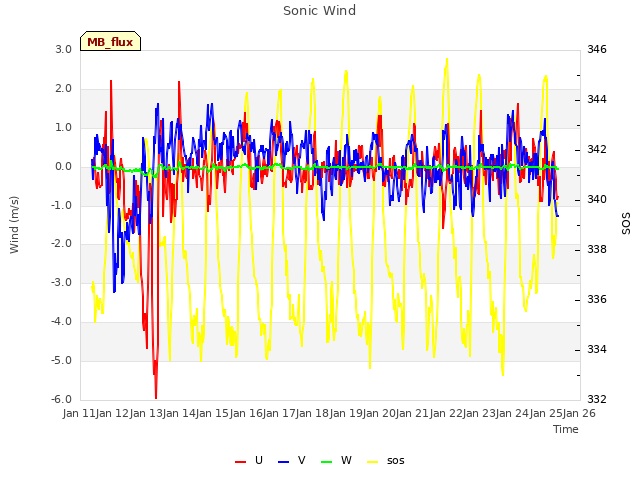Click the green W legend color marker
Screen dimensions: 640x480
tap(327, 462)
